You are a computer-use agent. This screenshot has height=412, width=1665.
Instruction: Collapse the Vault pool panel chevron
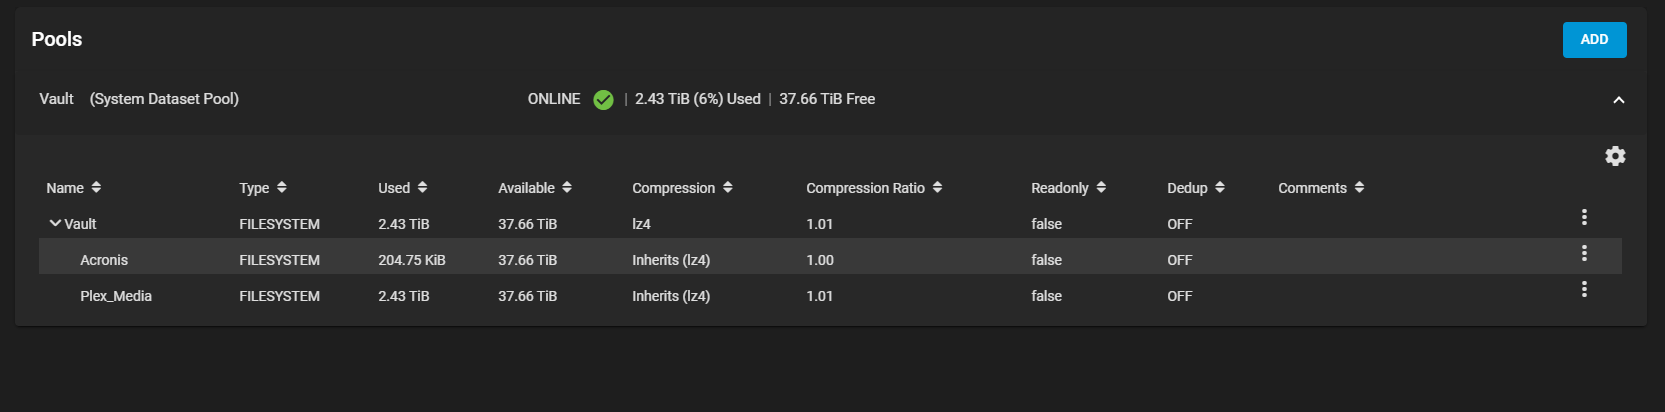[x=1618, y=100]
